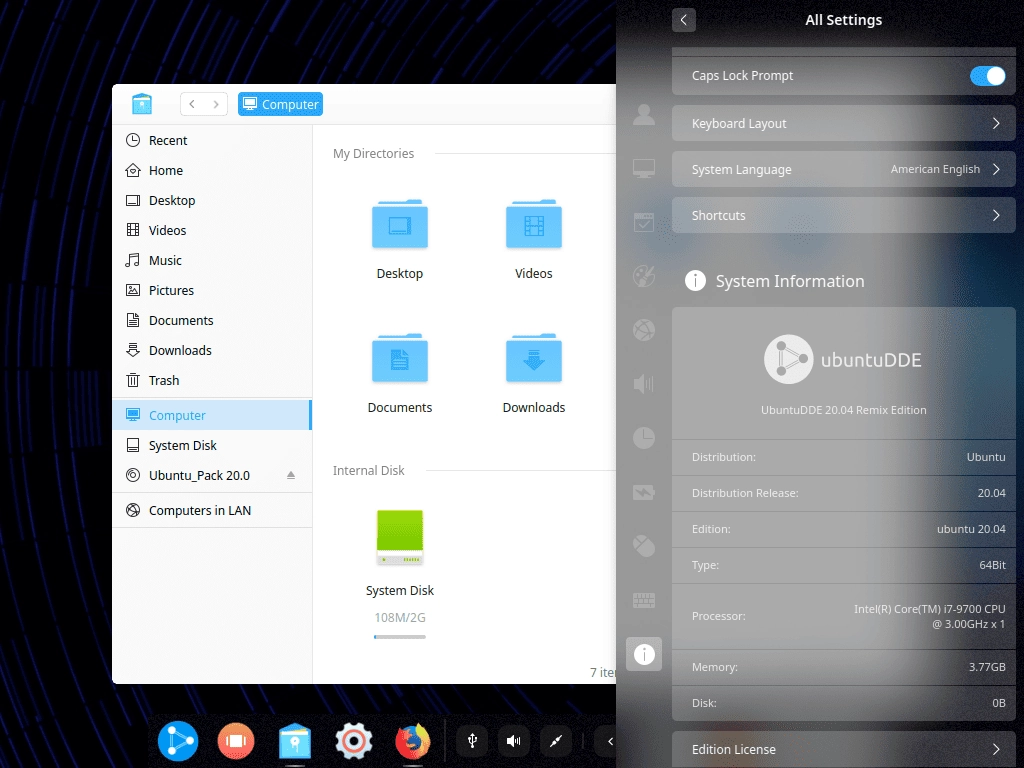
Task: Eject Ubuntu_Pack 20.0 disc
Action: (291, 475)
